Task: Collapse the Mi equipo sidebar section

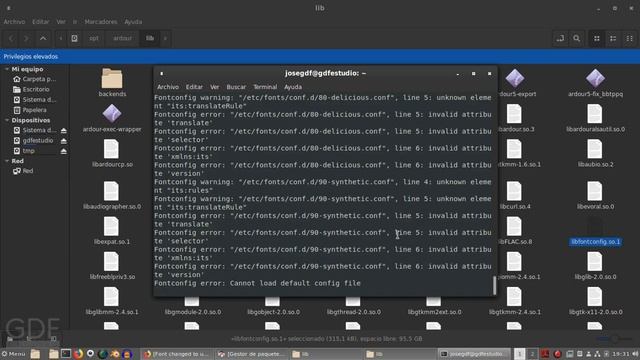Action: tap(7, 69)
